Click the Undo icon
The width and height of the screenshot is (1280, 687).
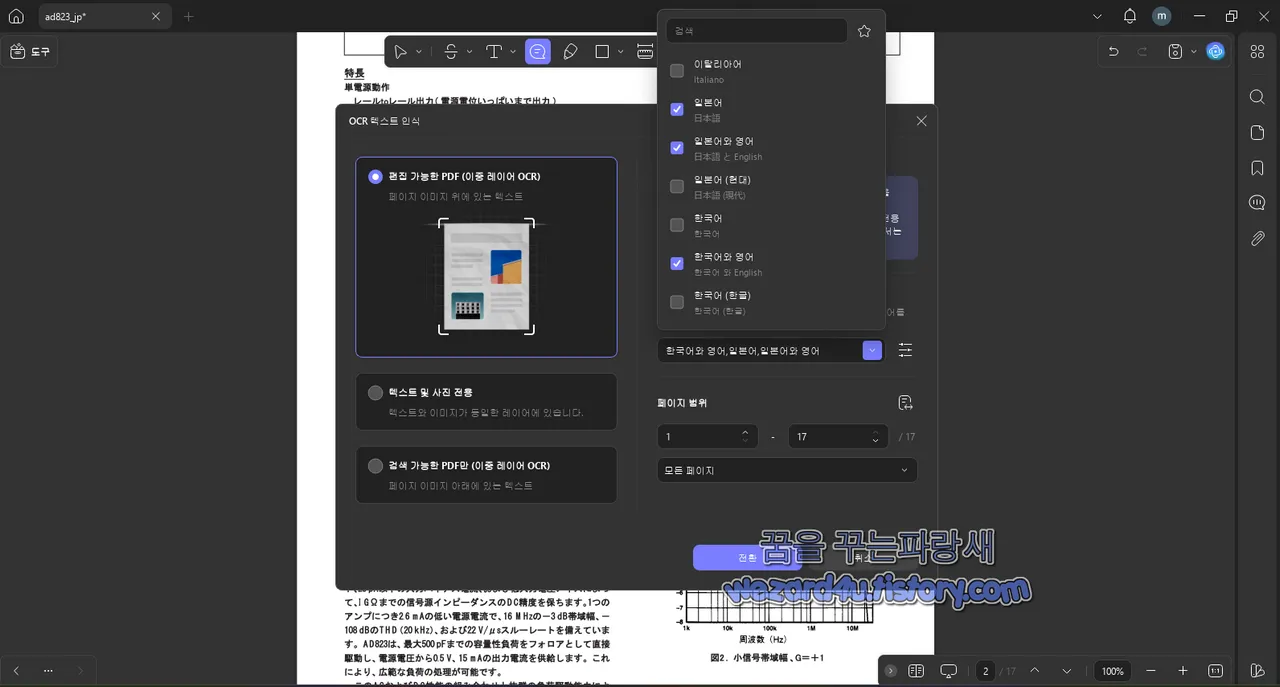[x=1113, y=50]
